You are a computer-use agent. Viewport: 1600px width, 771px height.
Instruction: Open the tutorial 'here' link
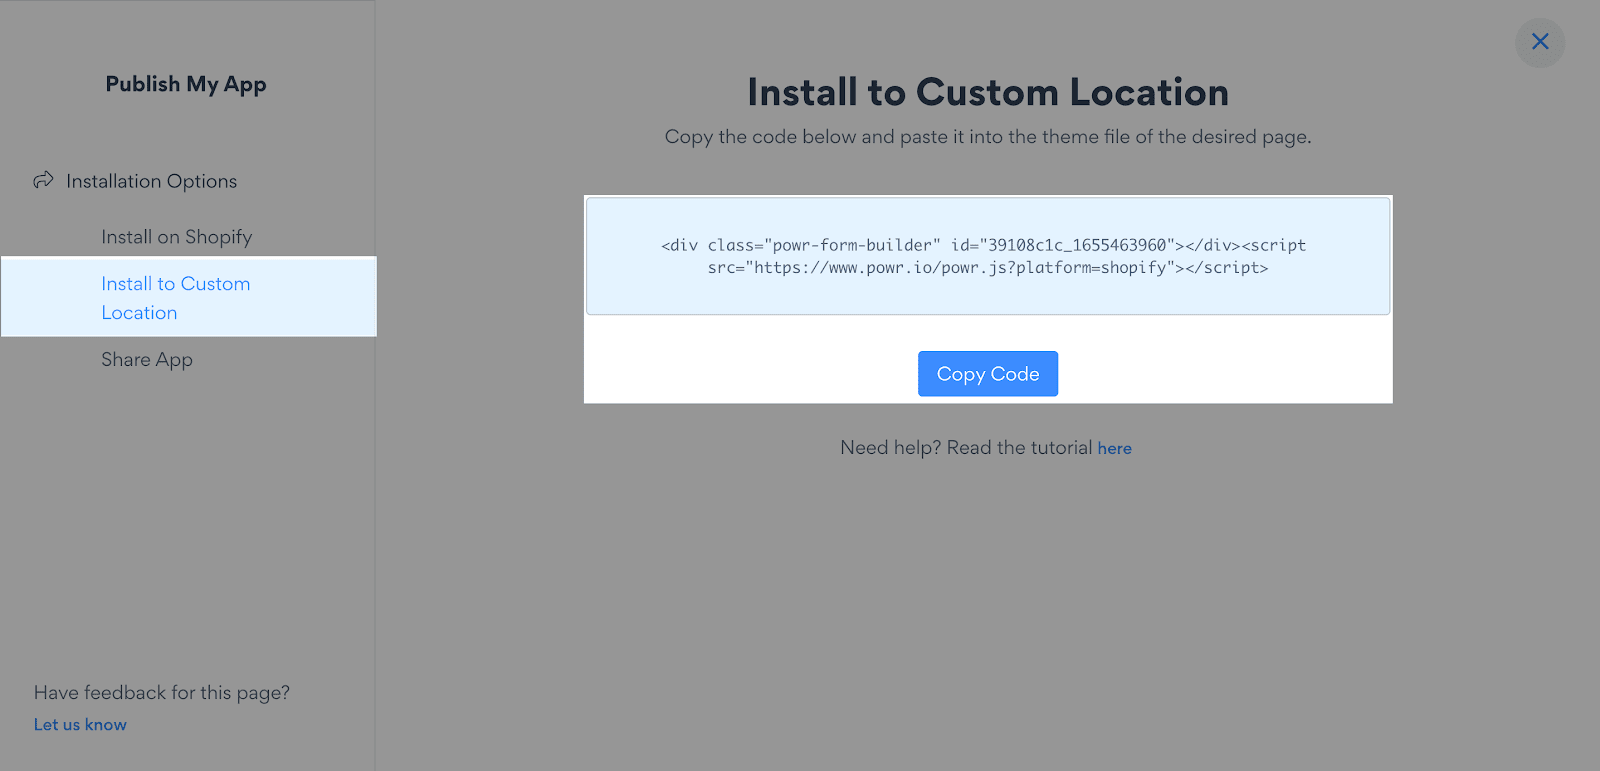click(x=1114, y=448)
